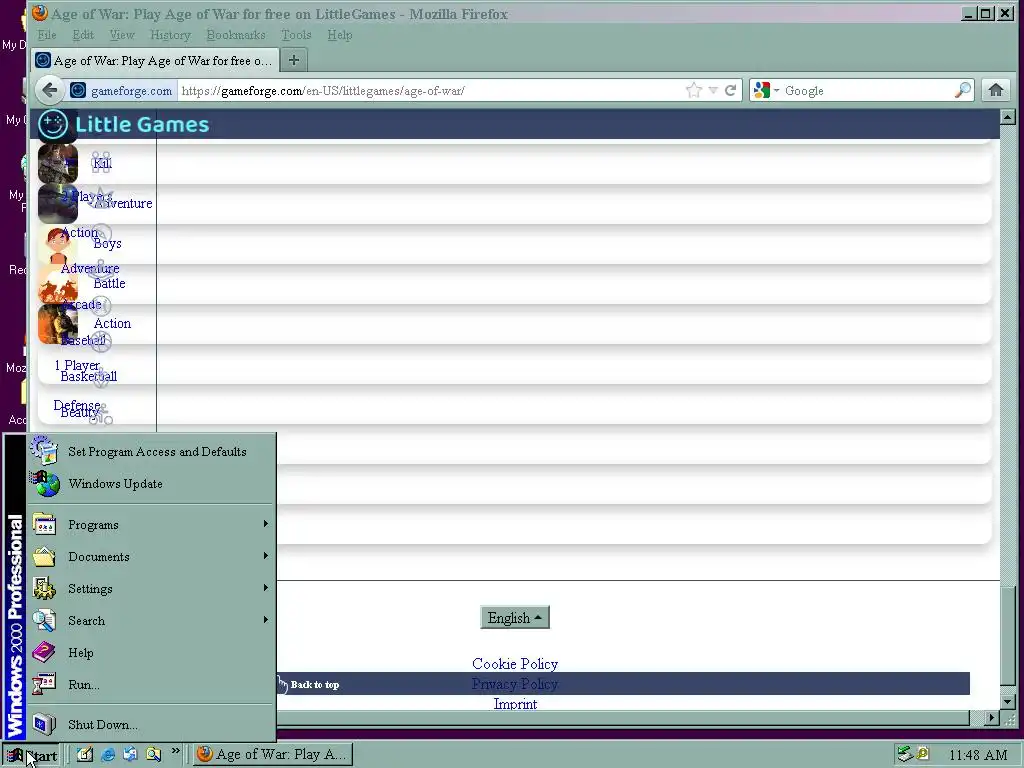This screenshot has height=768, width=1024.
Task: Launch Windows Update from Start menu
Action: (x=152, y=483)
